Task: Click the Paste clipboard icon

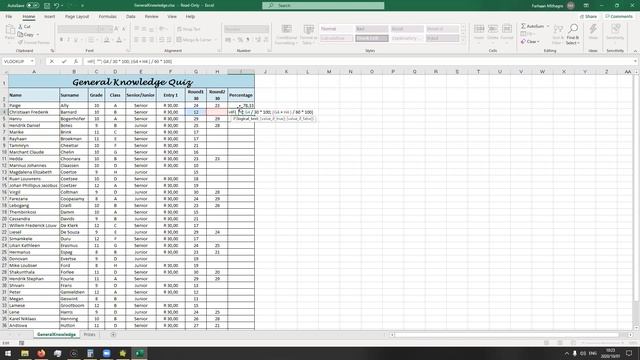Action: 10,31
